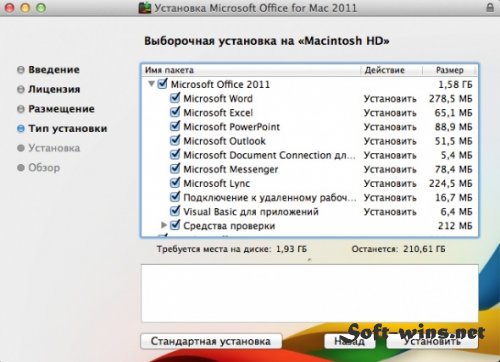Uncheck Microsoft Document Connection checkbox

175,155
